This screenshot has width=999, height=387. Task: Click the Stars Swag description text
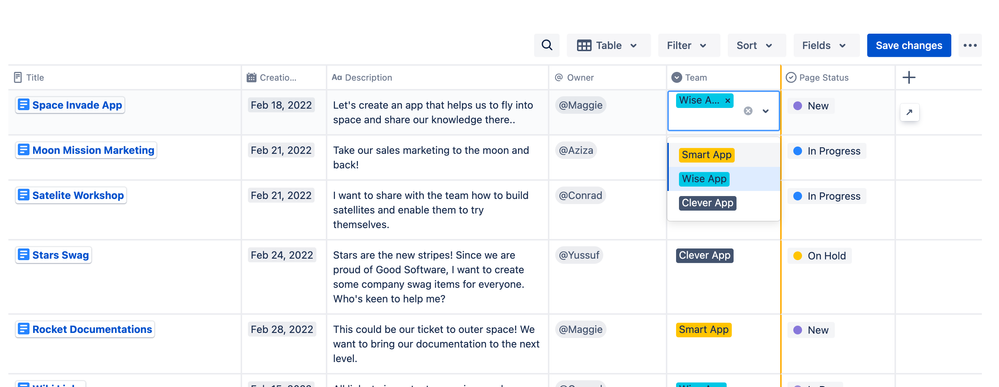(428, 277)
